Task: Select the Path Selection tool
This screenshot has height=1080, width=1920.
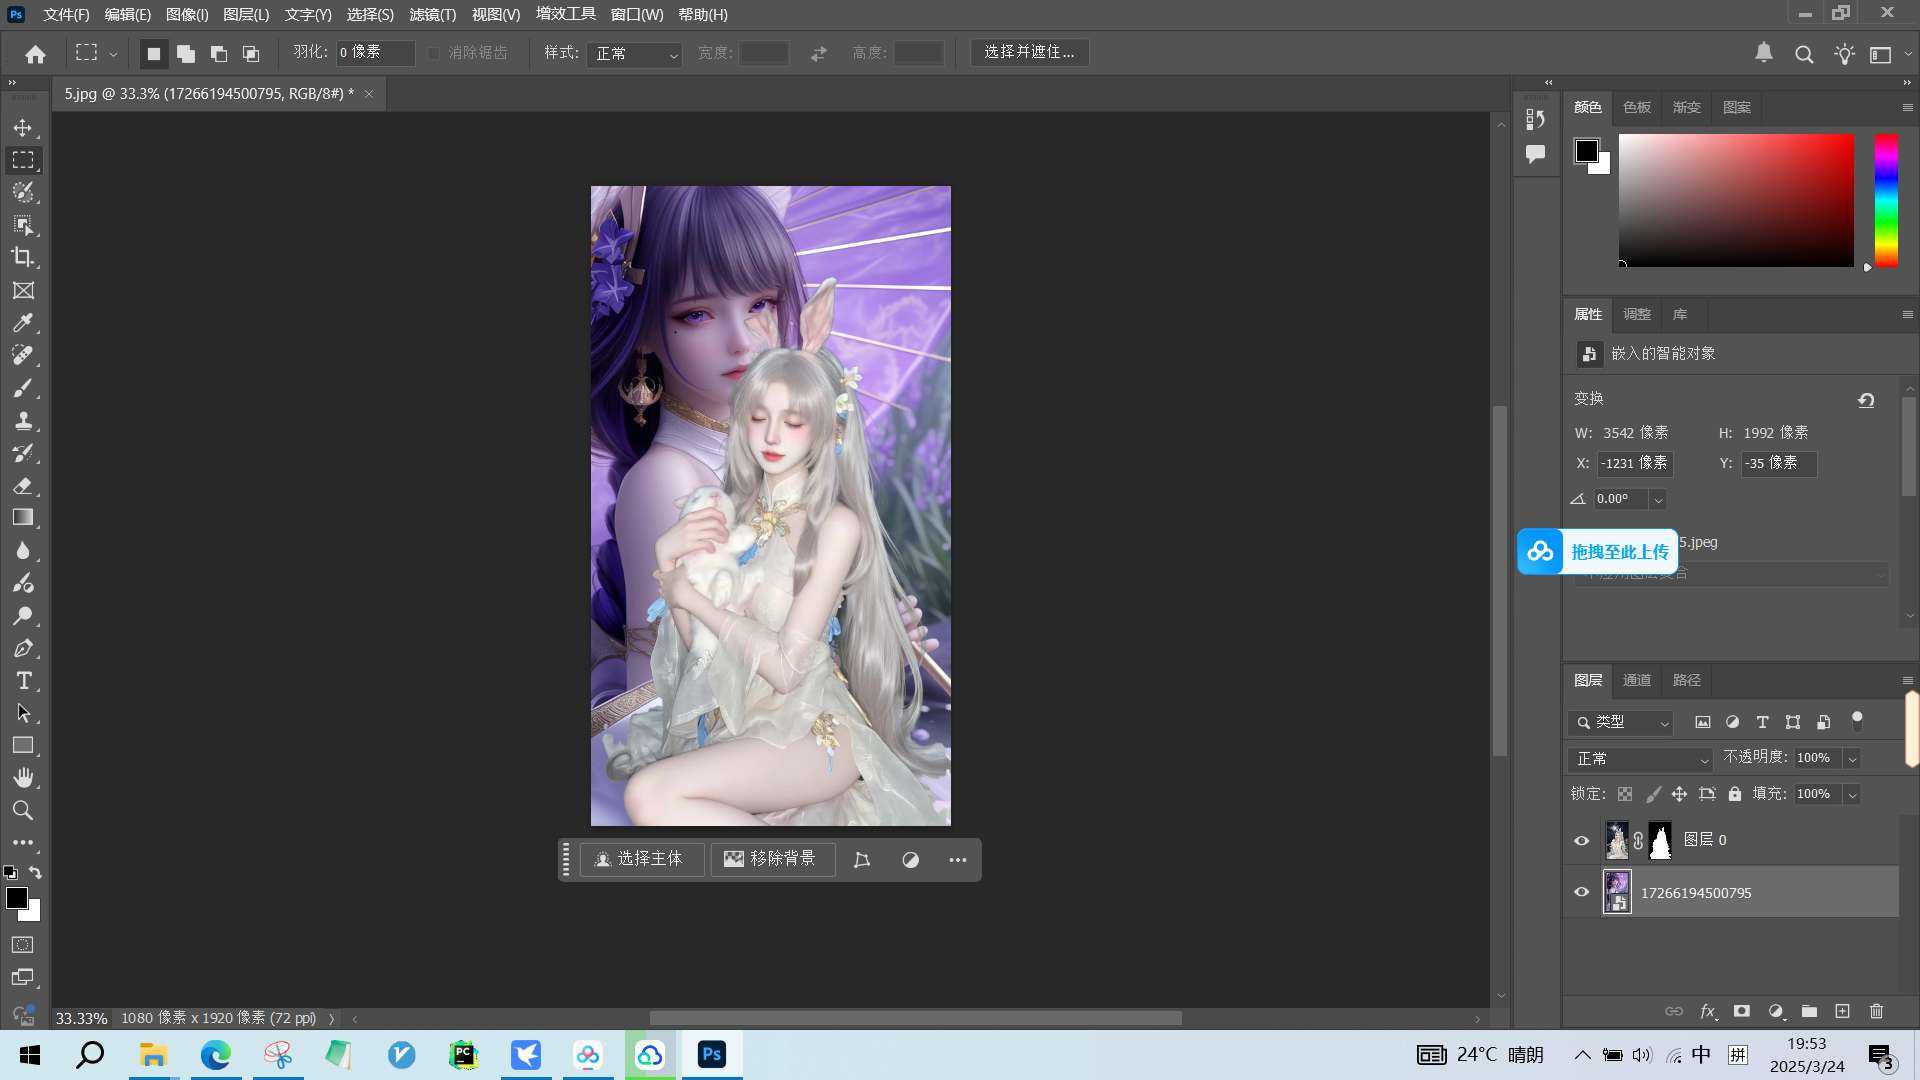Action: pos(23,713)
